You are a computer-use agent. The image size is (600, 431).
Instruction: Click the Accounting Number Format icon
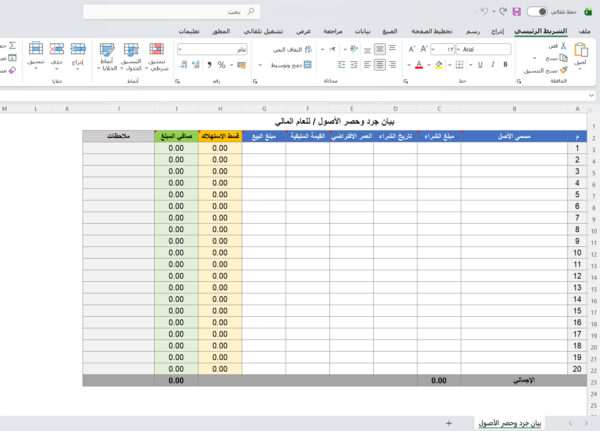point(241,65)
